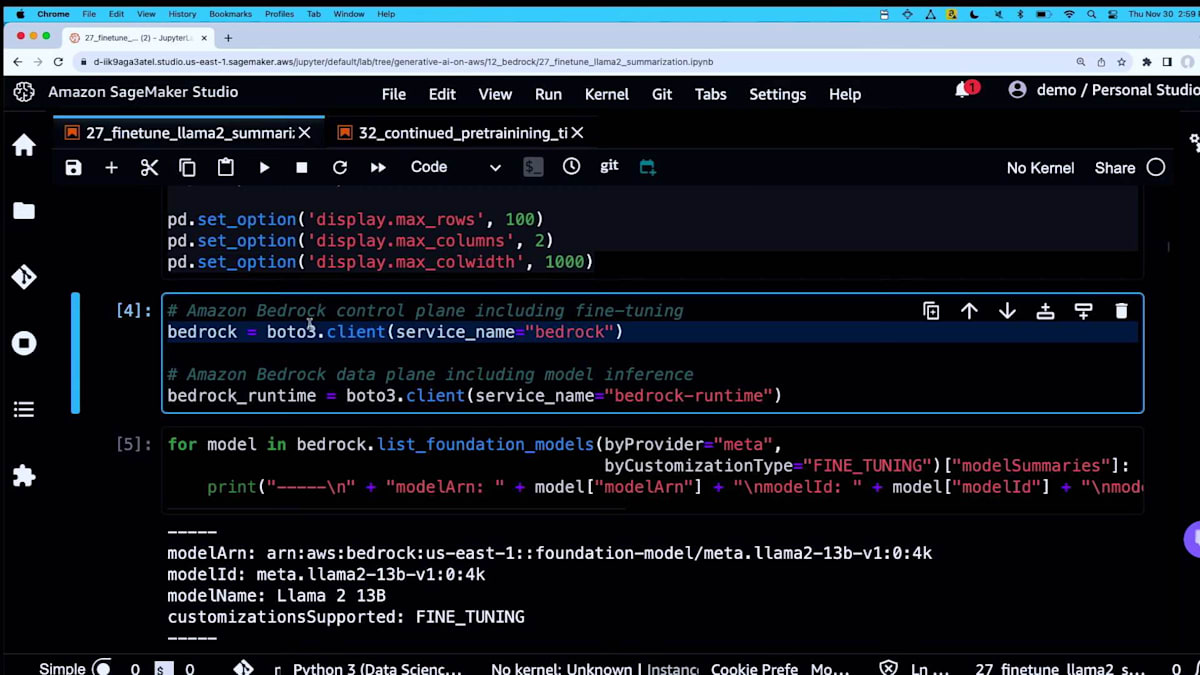Close the 27_finetune_llama2 notebook tab
The width and height of the screenshot is (1200, 675).
tap(305, 133)
